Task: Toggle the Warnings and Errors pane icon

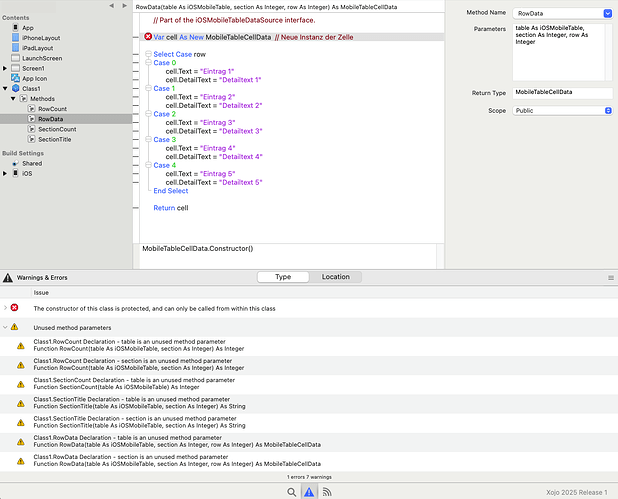Action: (309, 492)
